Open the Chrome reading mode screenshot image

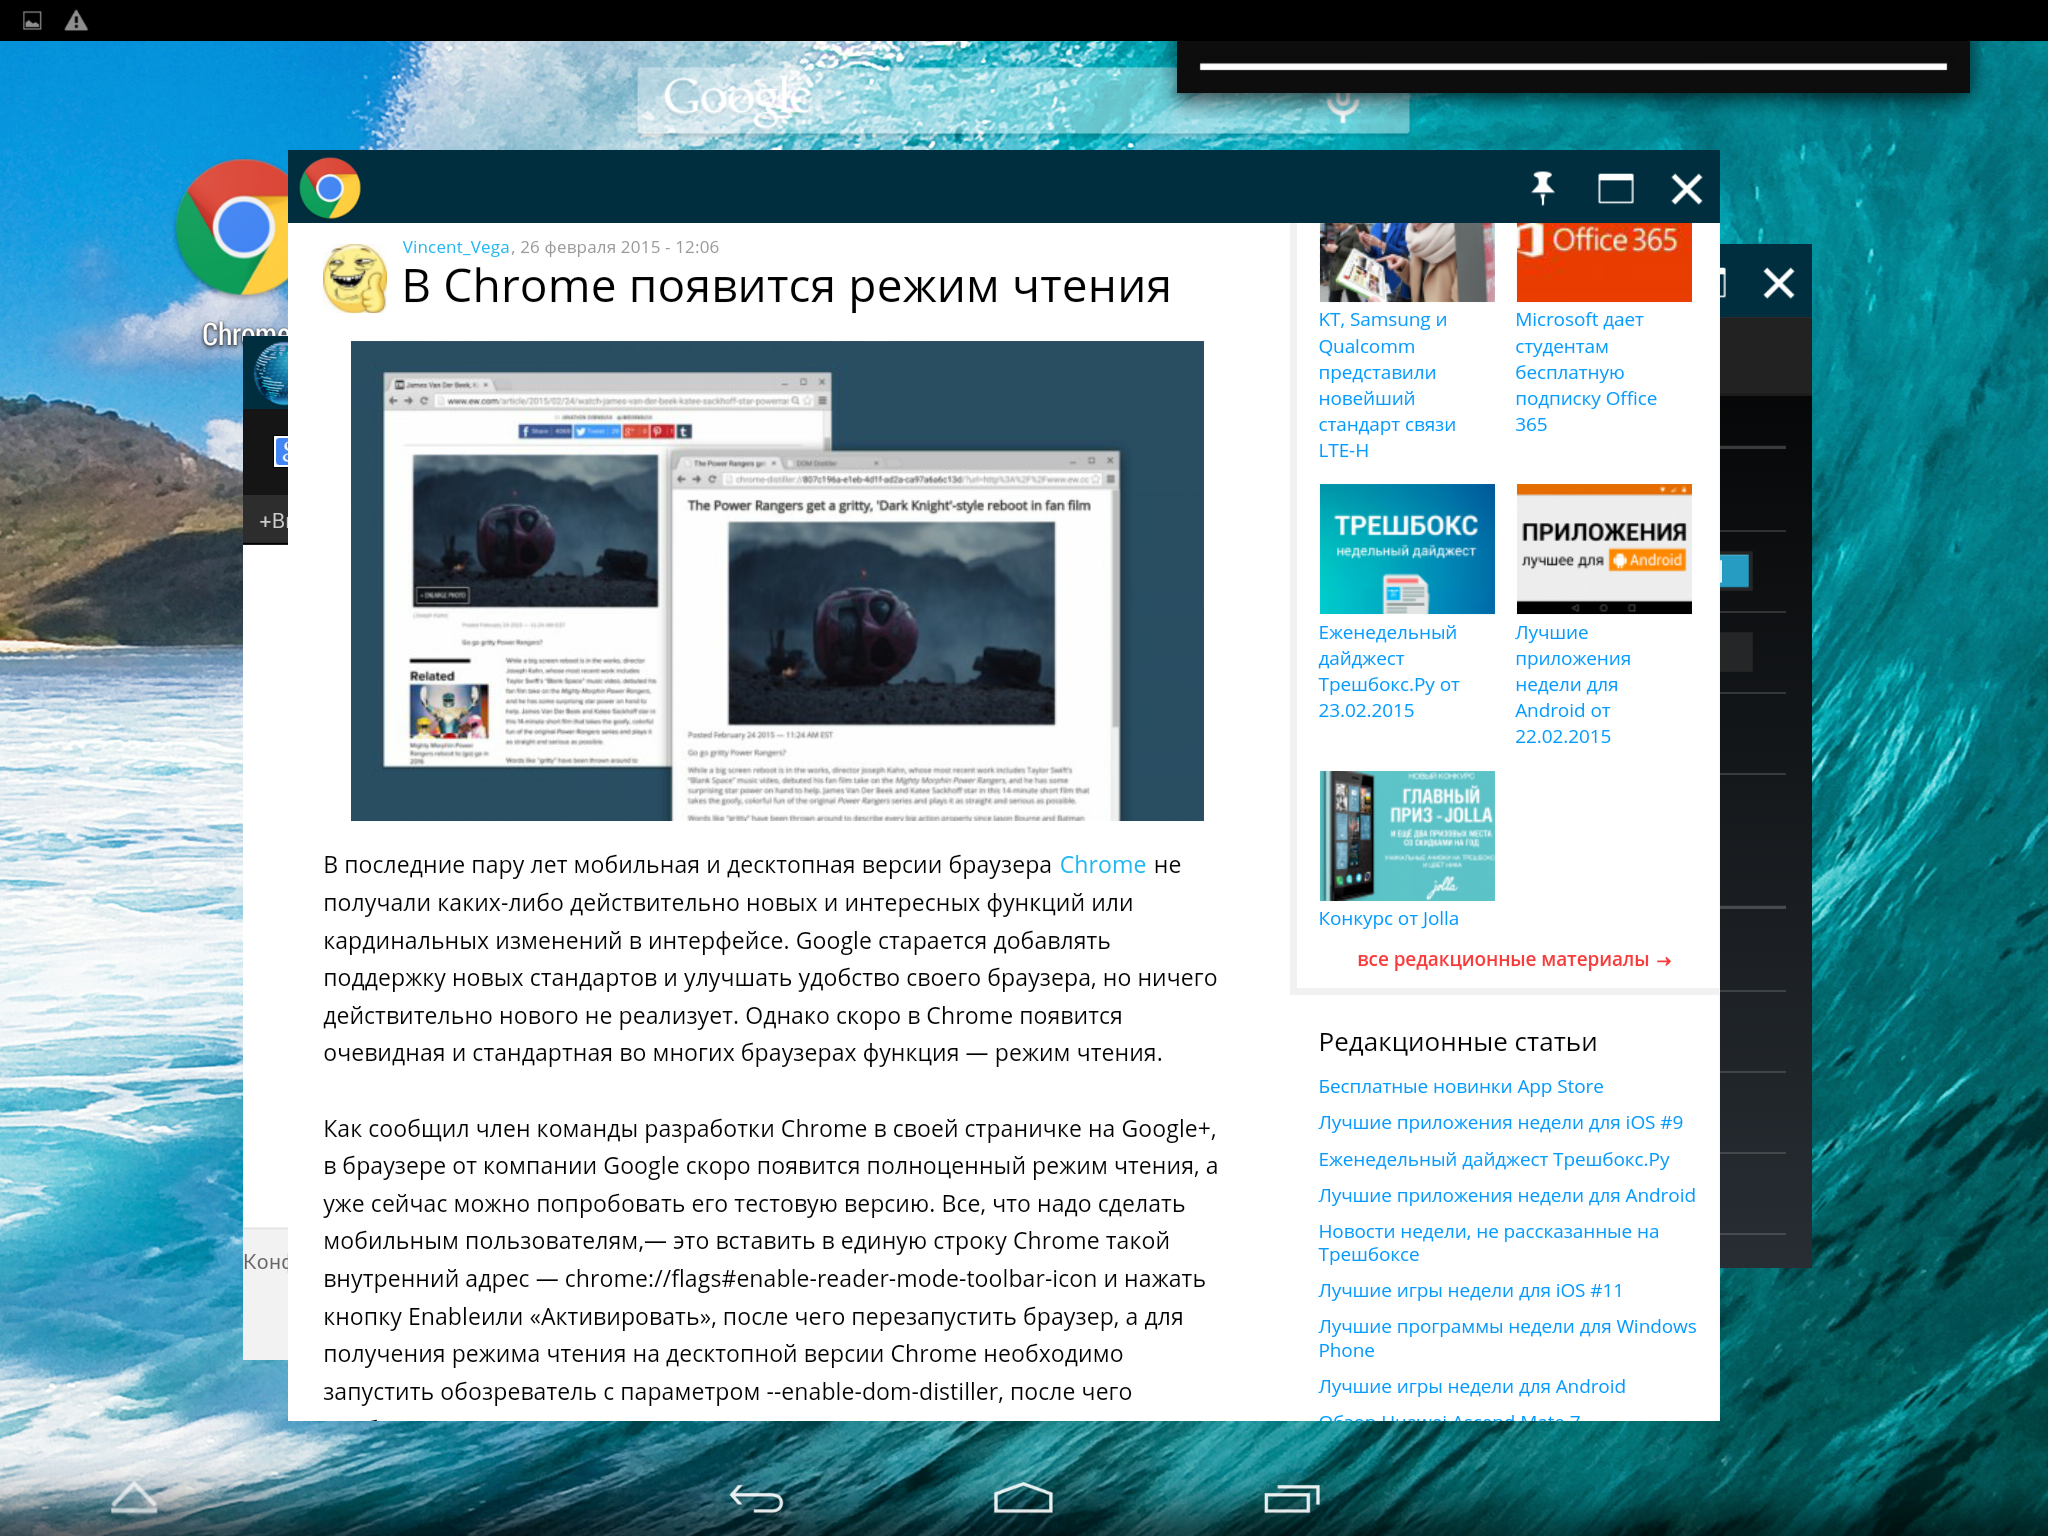click(x=777, y=581)
